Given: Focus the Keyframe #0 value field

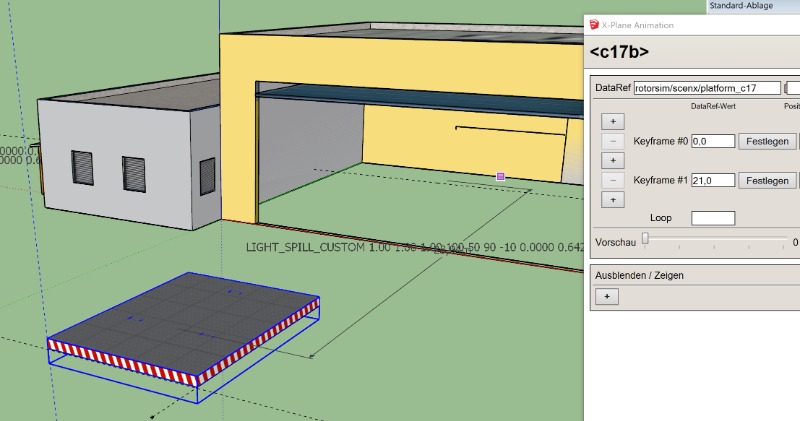Looking at the screenshot, I should 713,141.
